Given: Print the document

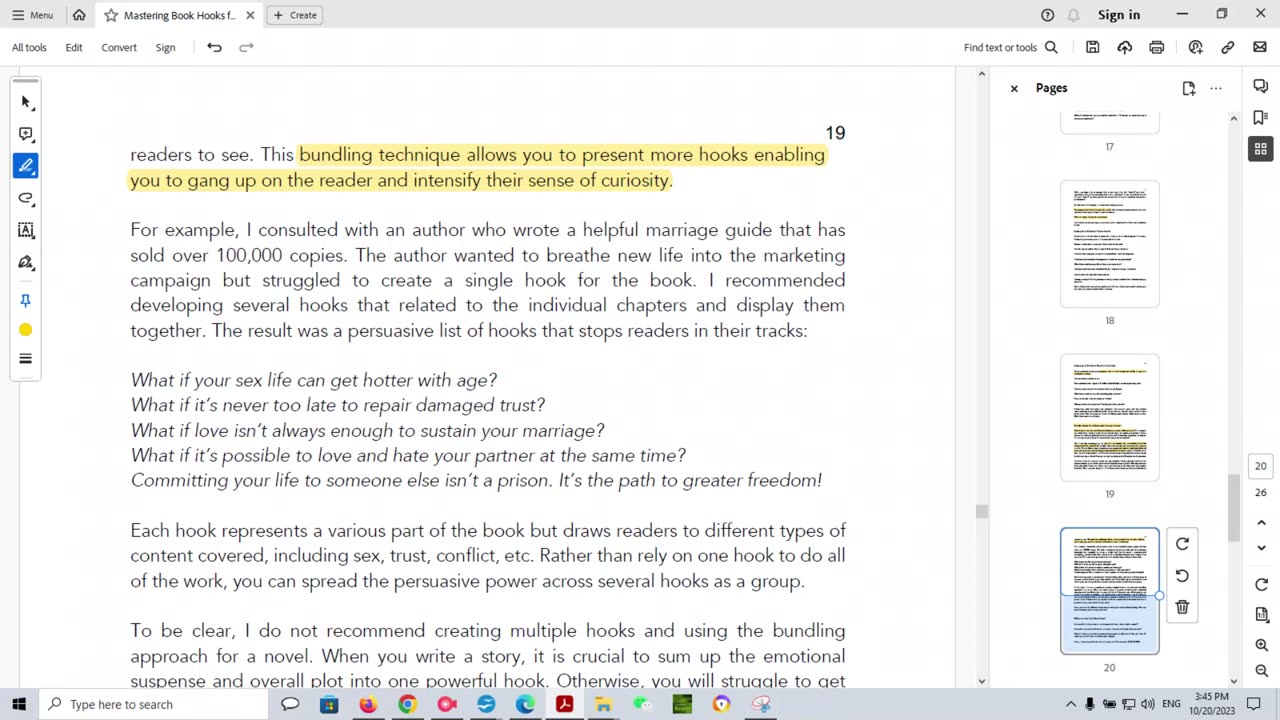Looking at the screenshot, I should tap(1157, 47).
